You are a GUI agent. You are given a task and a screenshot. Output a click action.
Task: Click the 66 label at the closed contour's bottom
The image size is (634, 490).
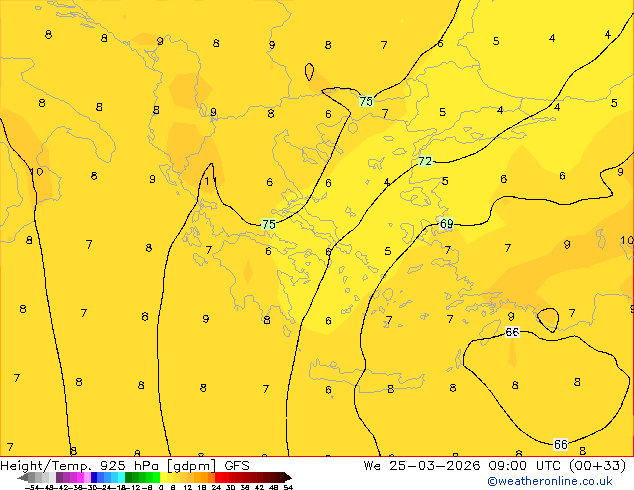tap(560, 444)
